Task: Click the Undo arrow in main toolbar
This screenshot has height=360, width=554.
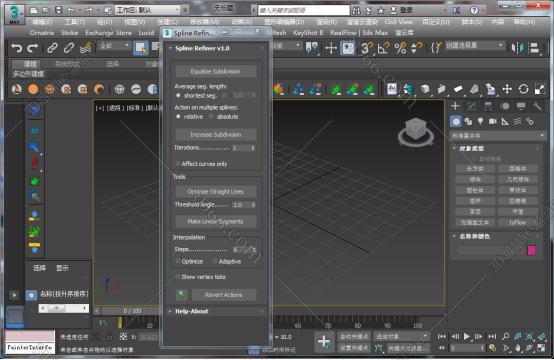Action: click(x=16, y=48)
